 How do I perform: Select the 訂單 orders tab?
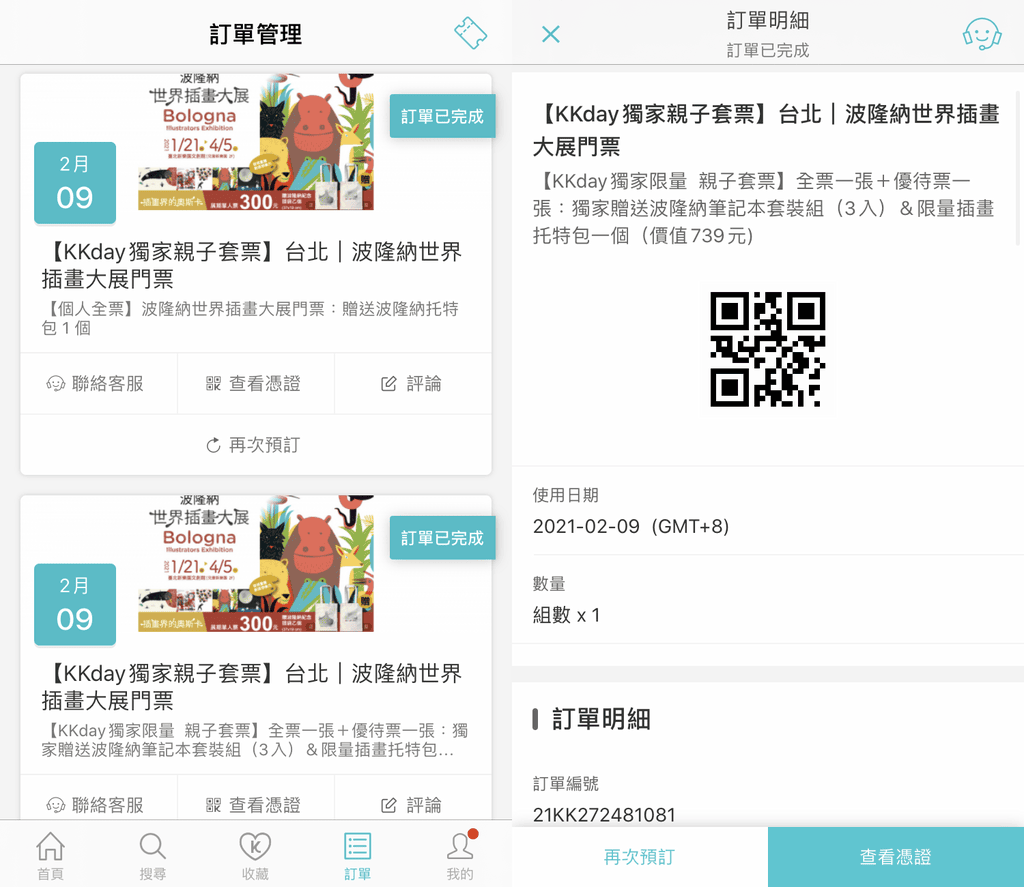click(357, 856)
